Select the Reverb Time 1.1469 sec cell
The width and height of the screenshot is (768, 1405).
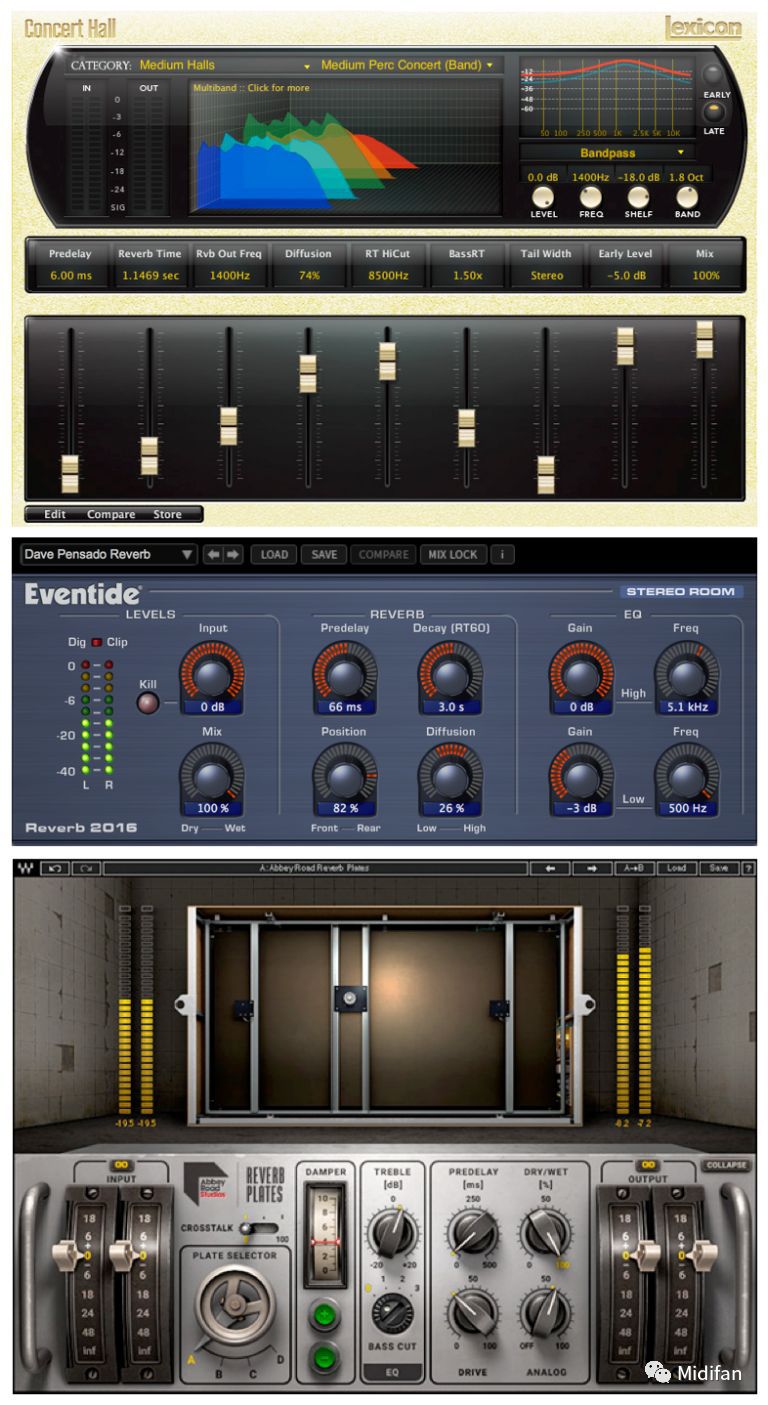point(150,264)
